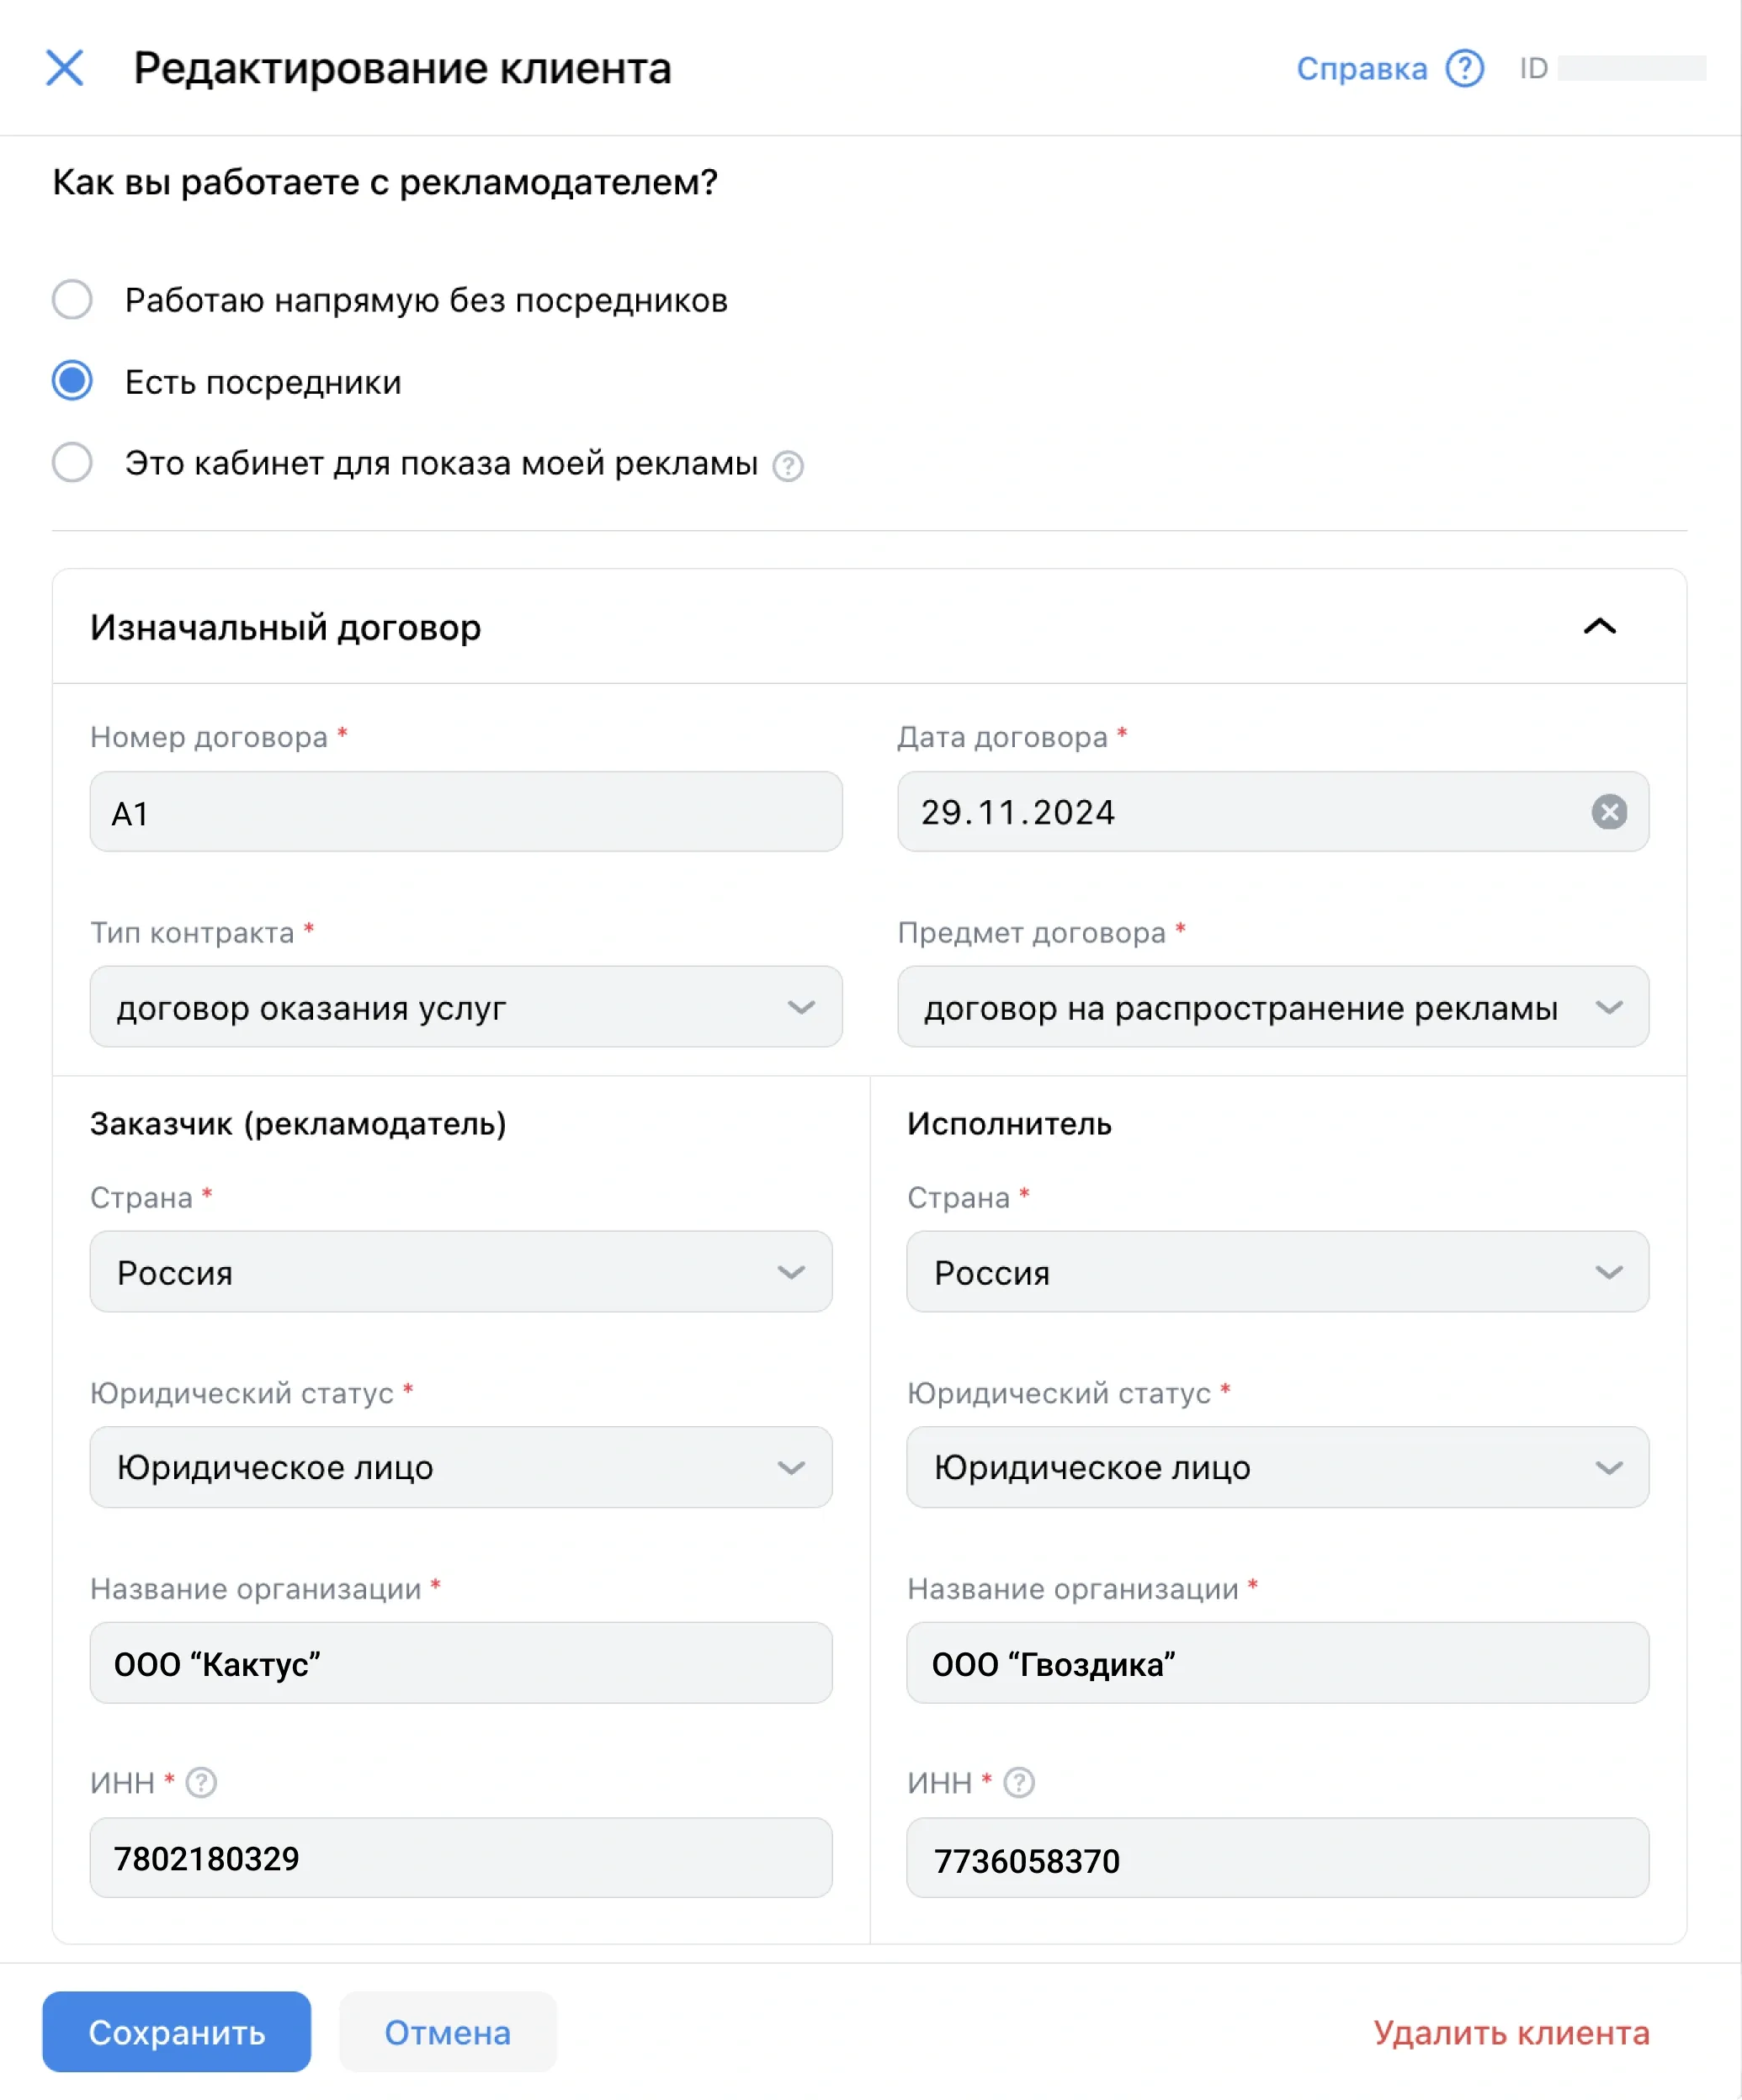The image size is (1742, 2100).
Task: Expand the Заказчик Страна dropdown
Action: [x=460, y=1272]
